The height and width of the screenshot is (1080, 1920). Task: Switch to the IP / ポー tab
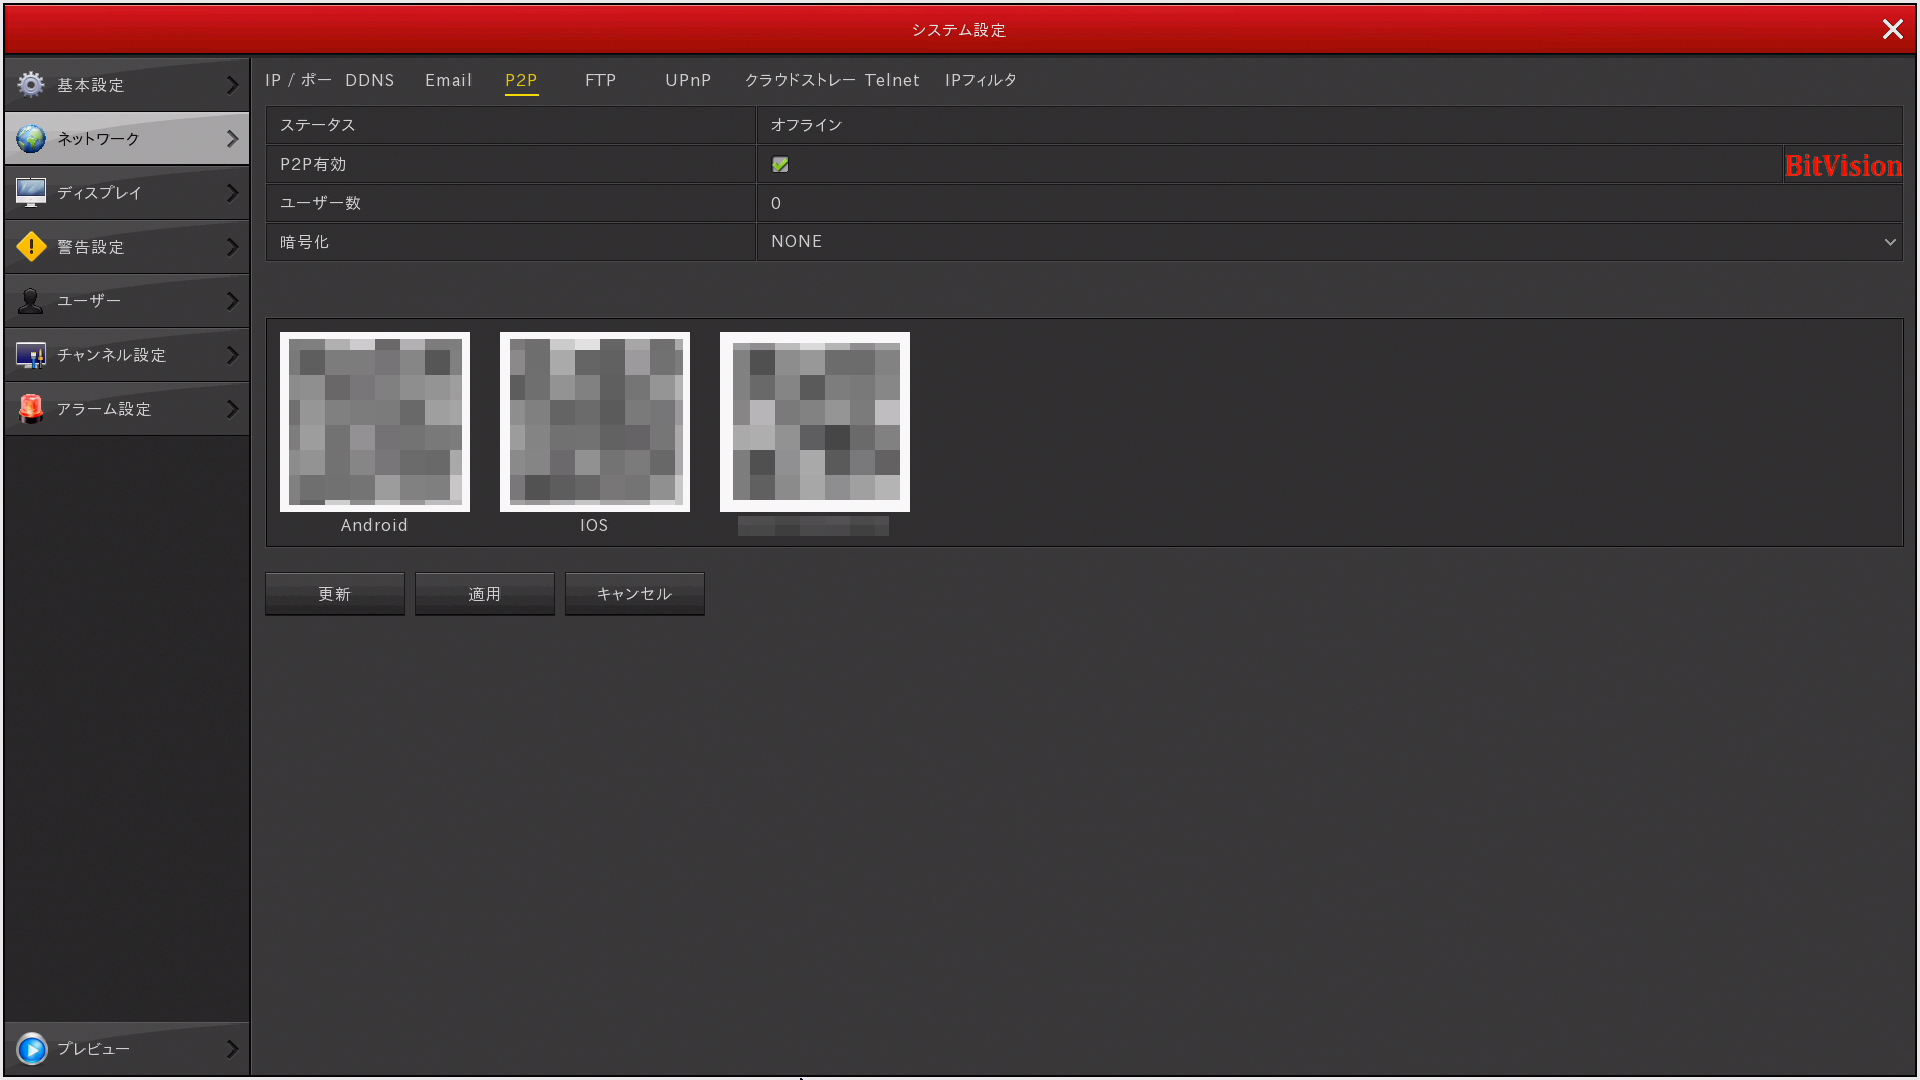[298, 80]
